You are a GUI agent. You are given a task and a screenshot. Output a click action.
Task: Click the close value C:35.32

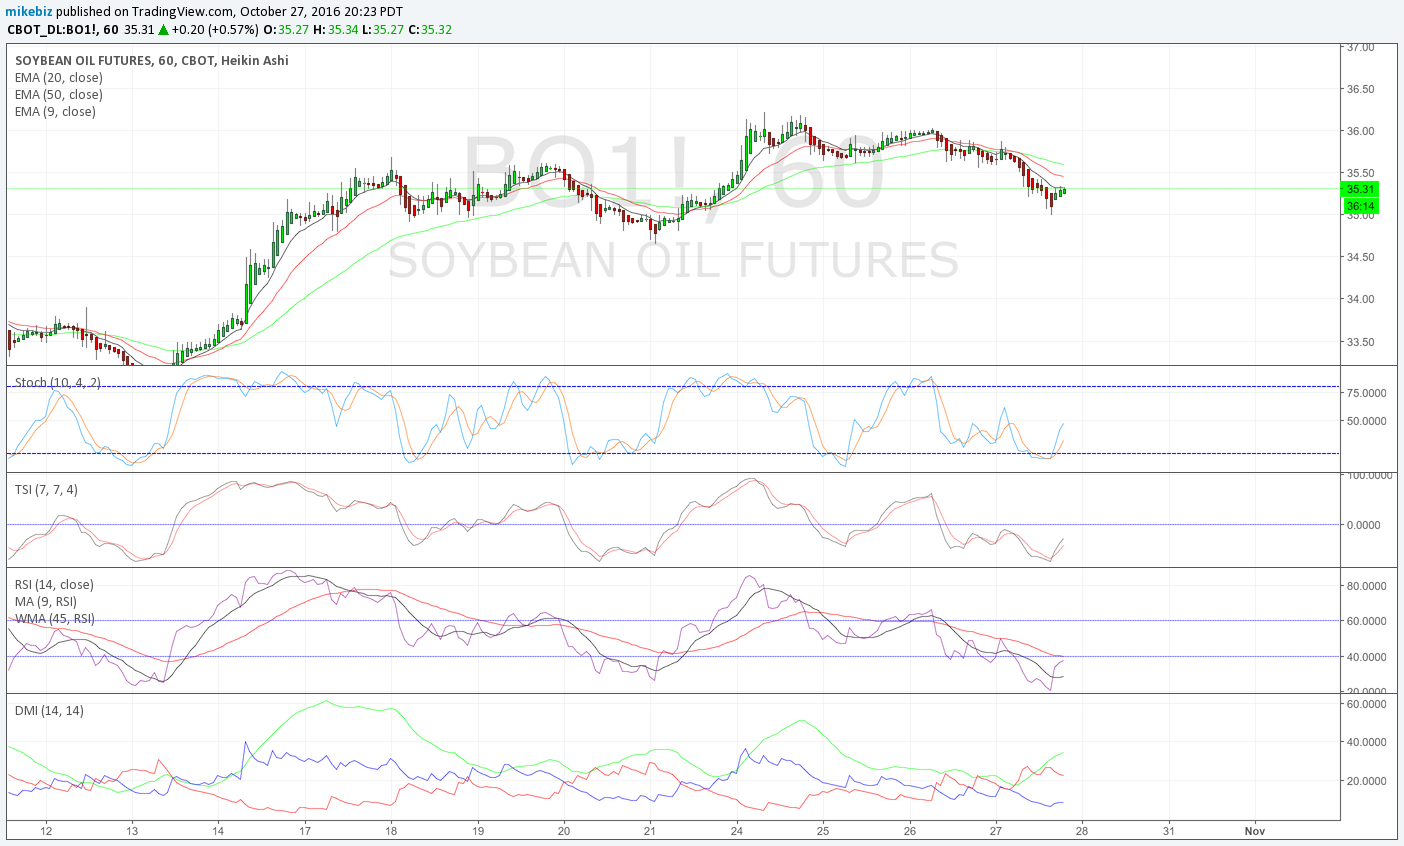pos(430,29)
